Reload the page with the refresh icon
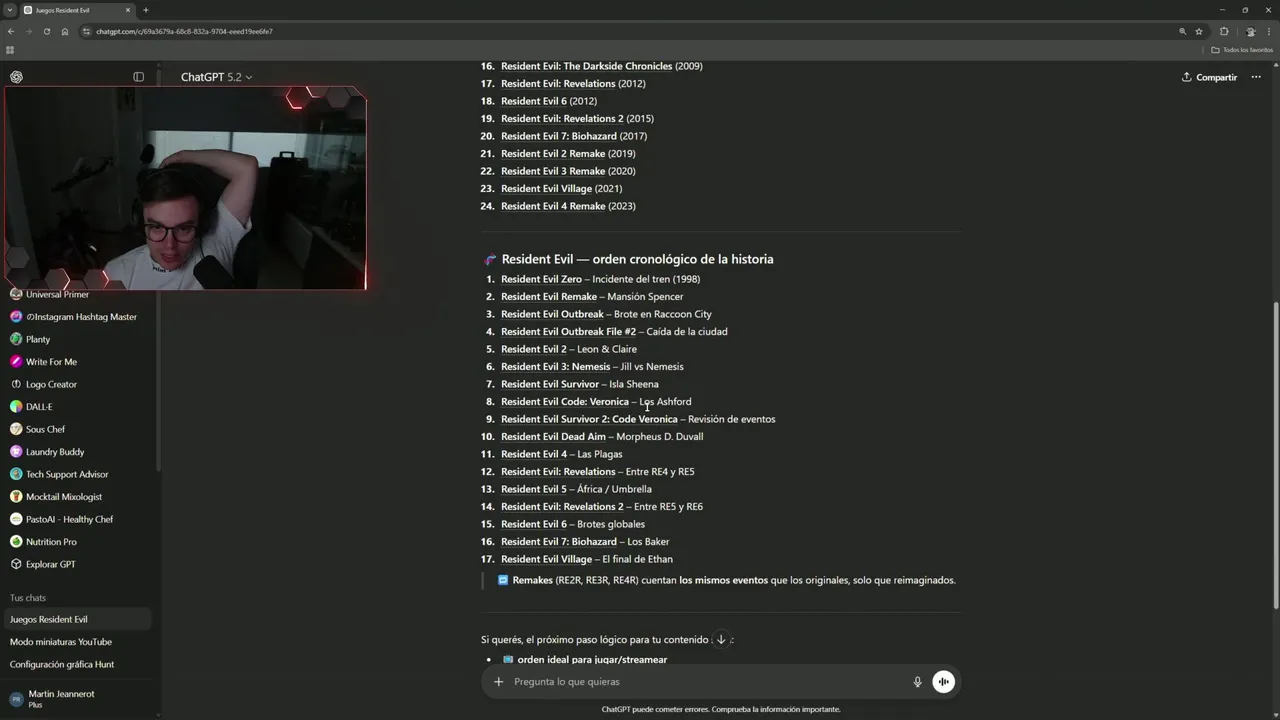This screenshot has height=720, width=1280. coord(46,31)
